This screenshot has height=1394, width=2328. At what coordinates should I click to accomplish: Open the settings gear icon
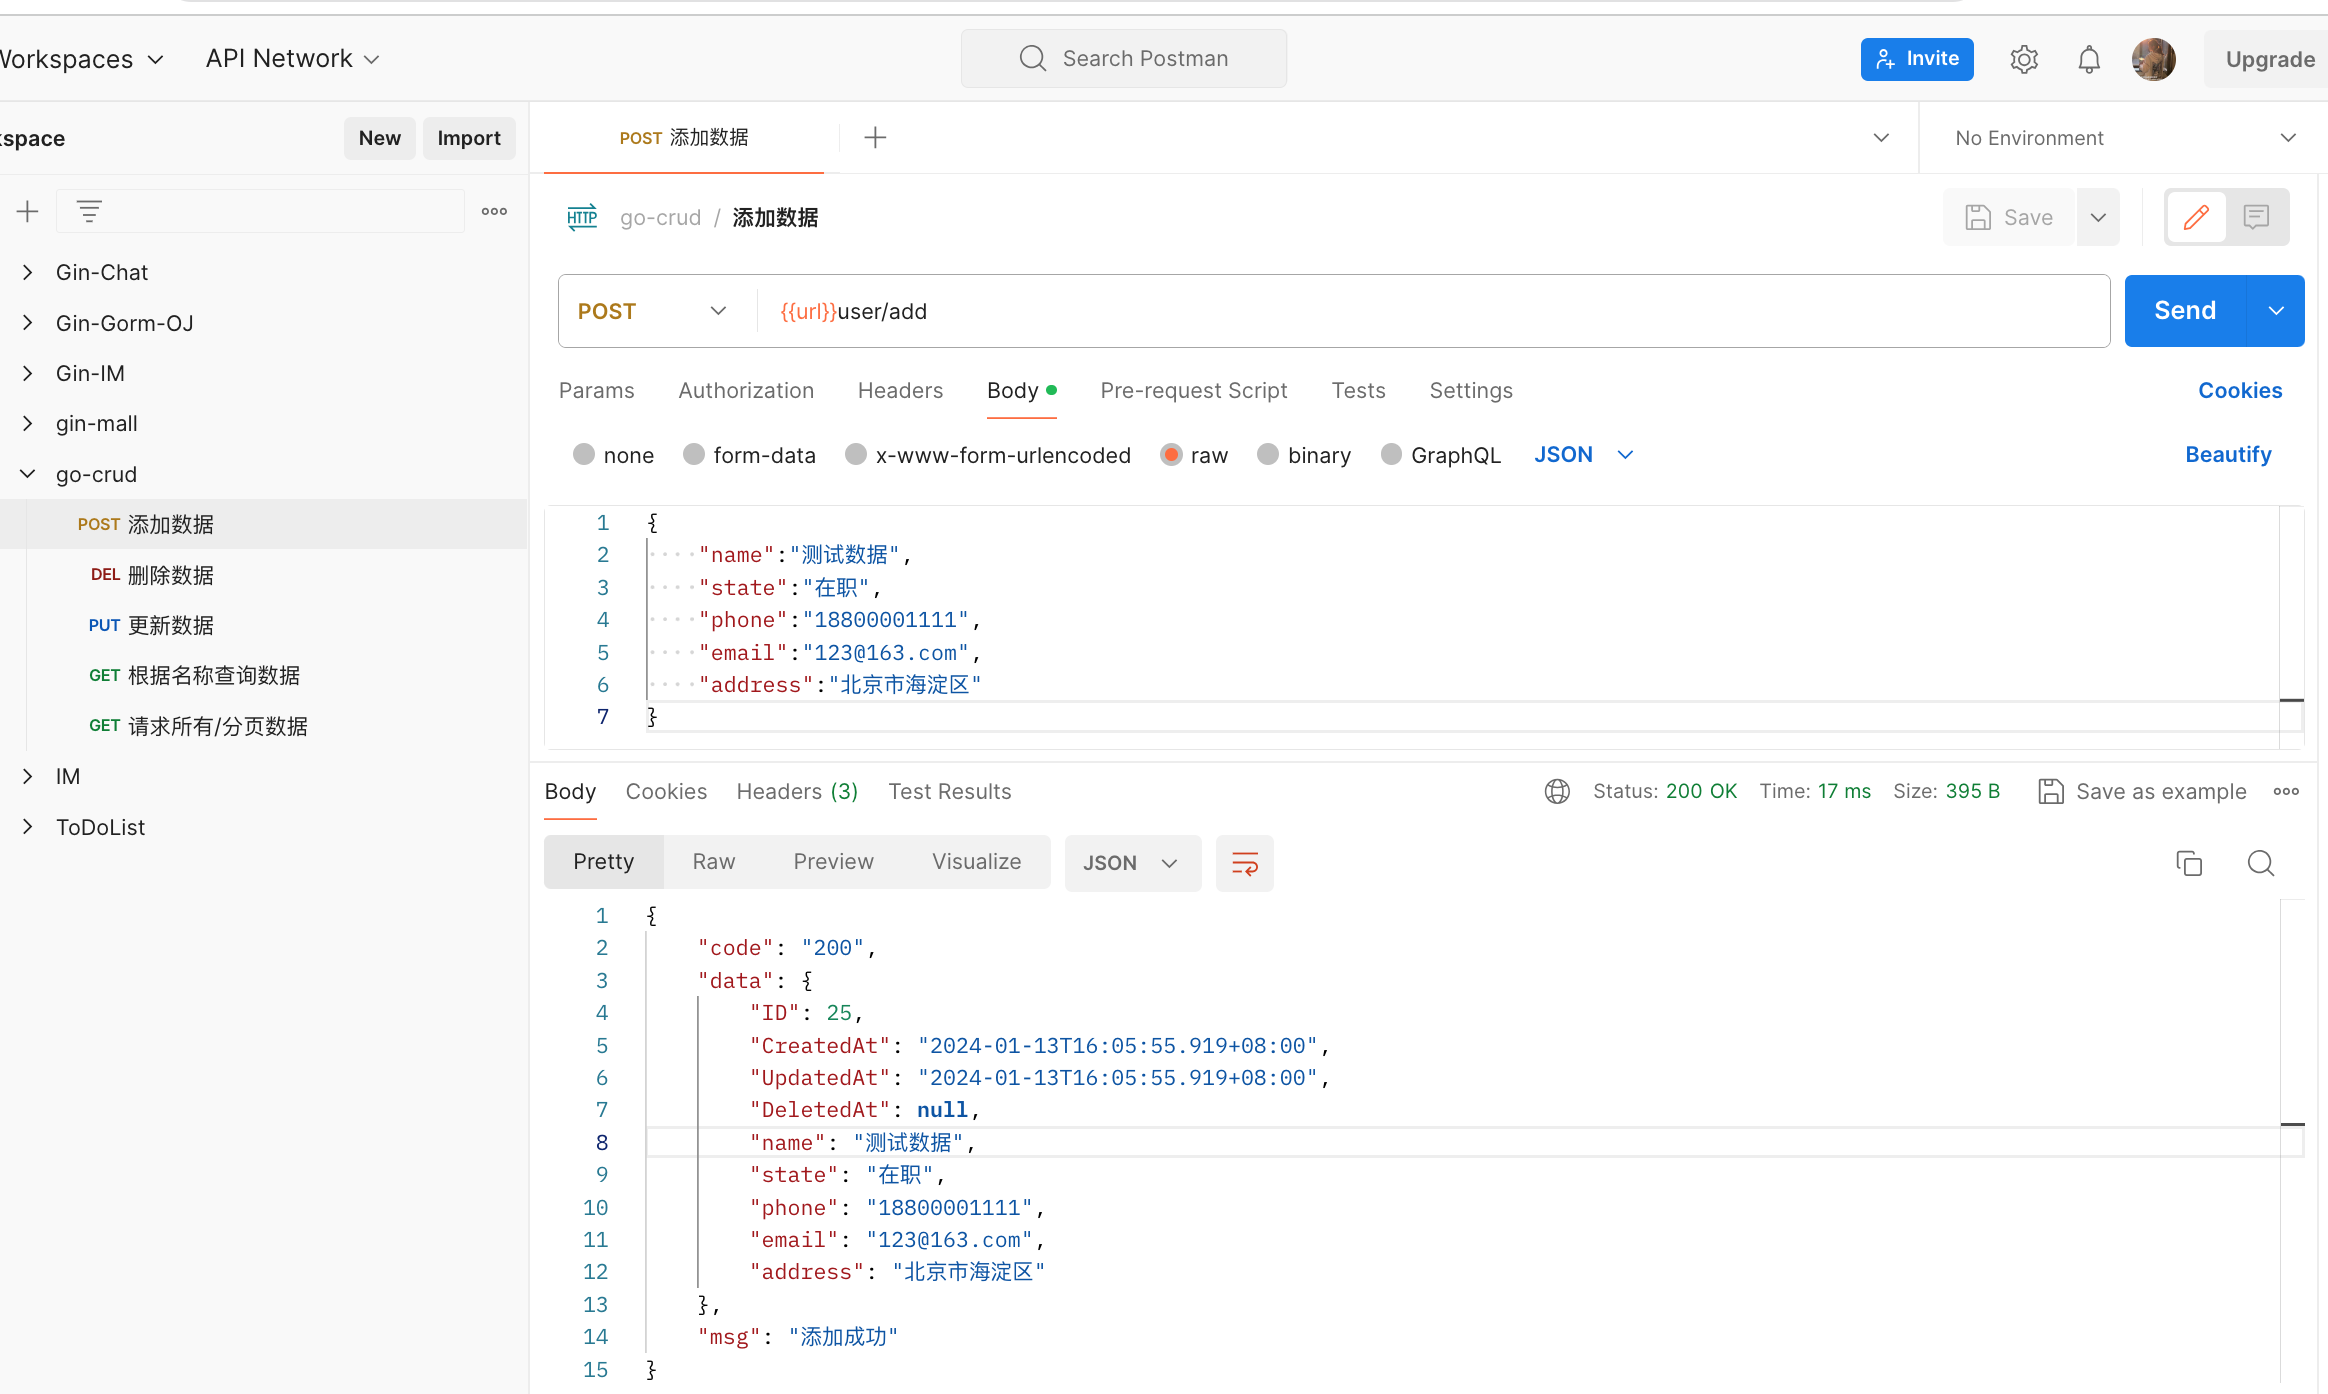point(2024,59)
